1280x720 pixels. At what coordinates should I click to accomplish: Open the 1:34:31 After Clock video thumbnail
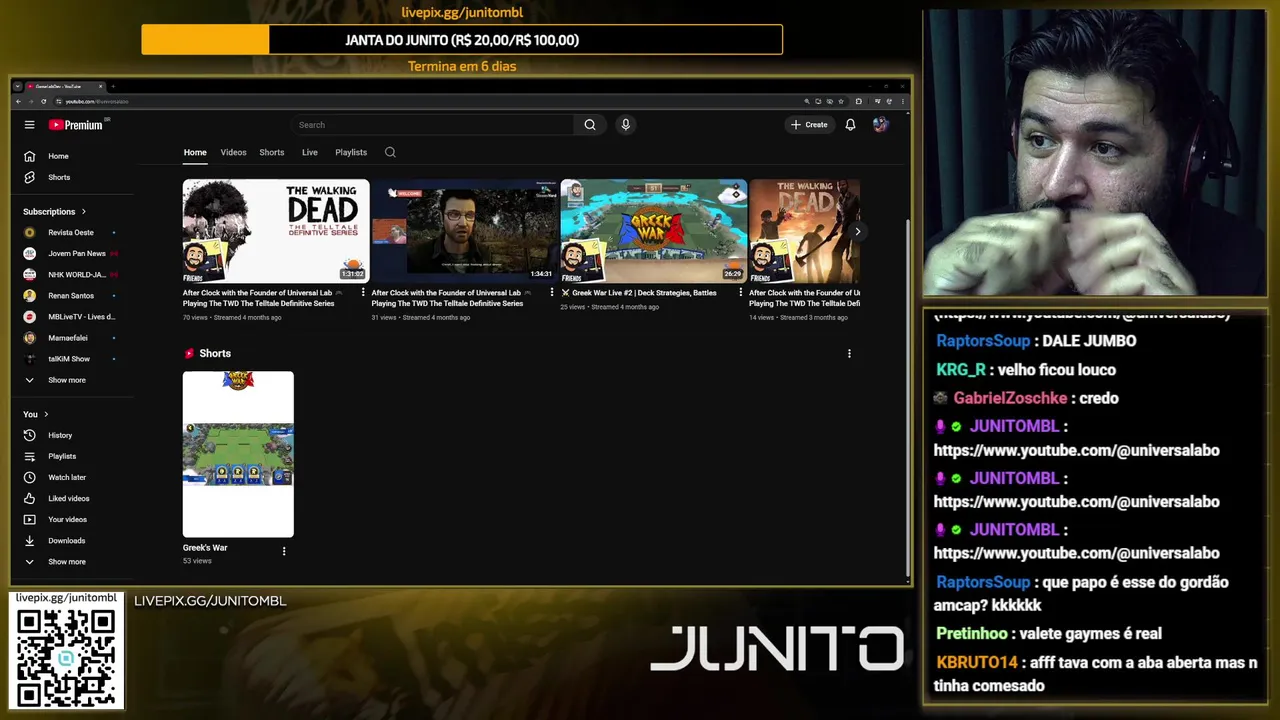(464, 231)
